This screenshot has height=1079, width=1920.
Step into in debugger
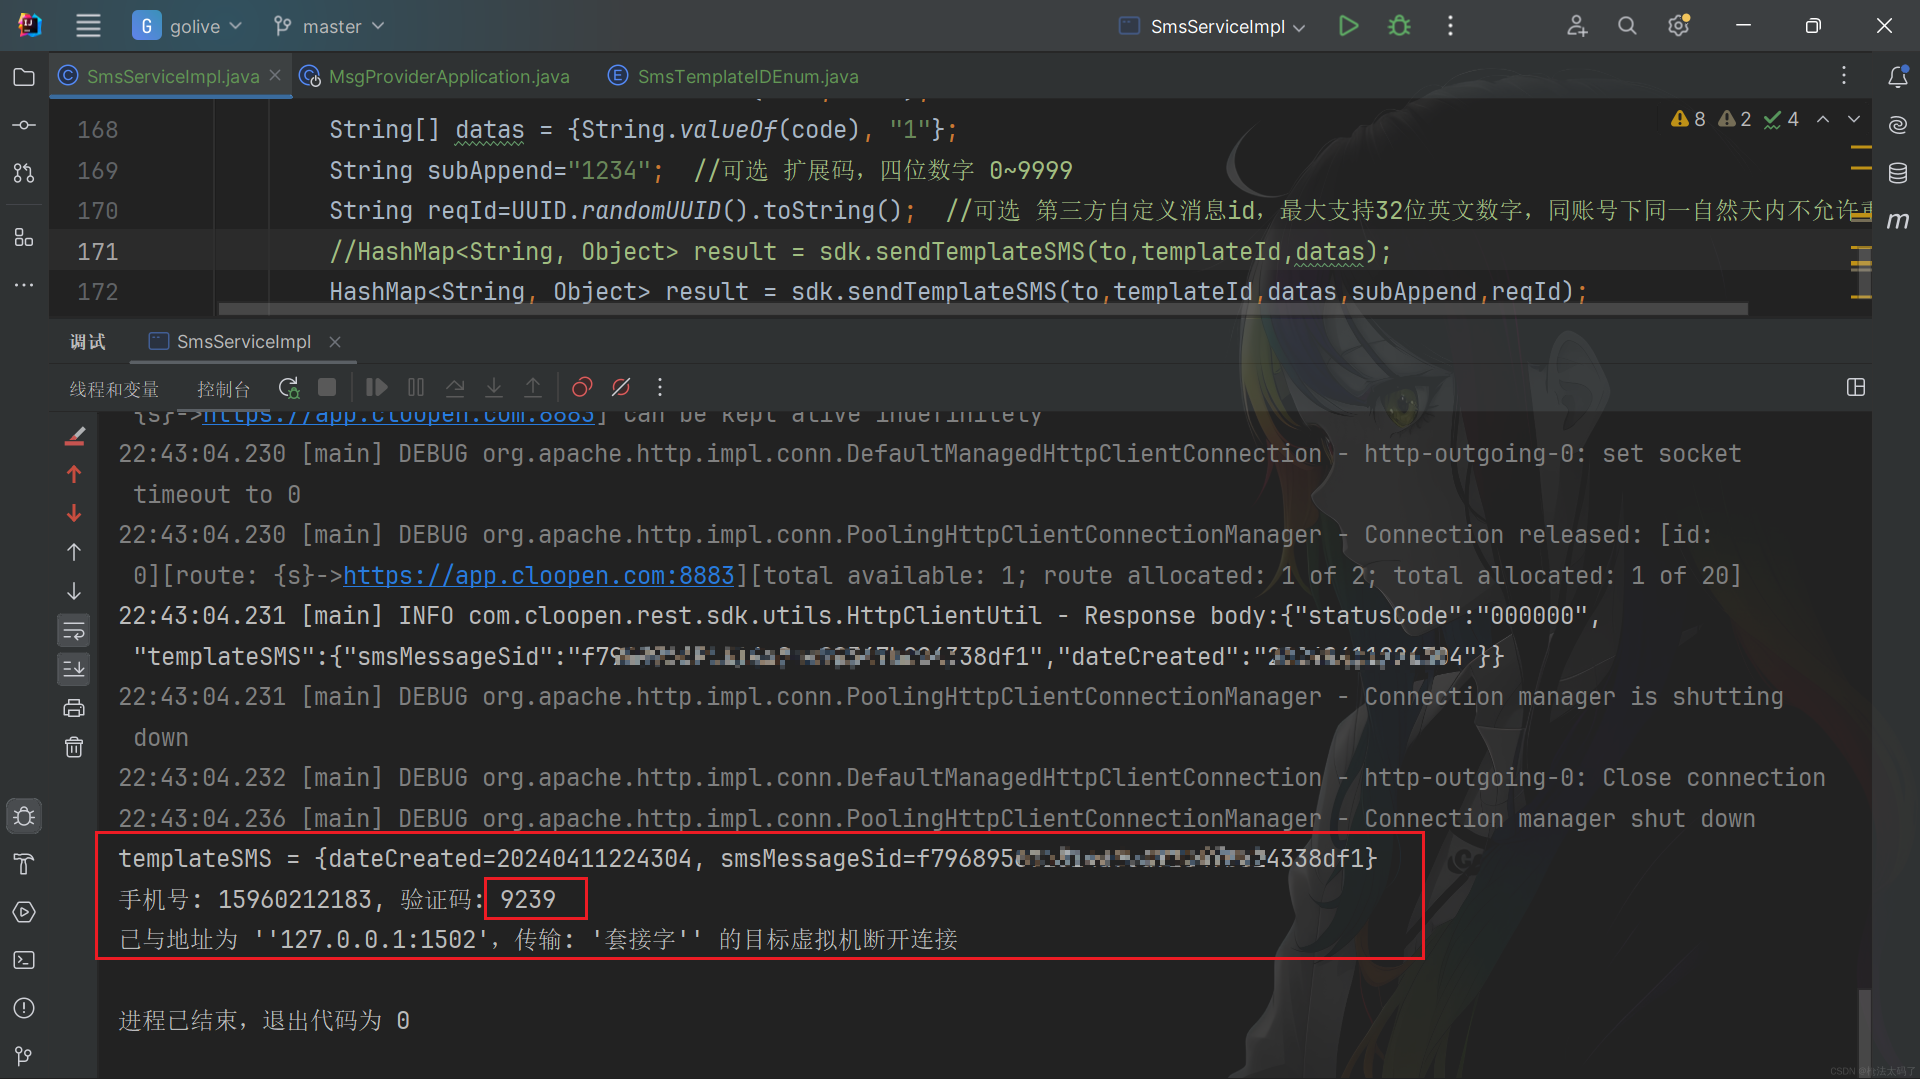[x=494, y=387]
